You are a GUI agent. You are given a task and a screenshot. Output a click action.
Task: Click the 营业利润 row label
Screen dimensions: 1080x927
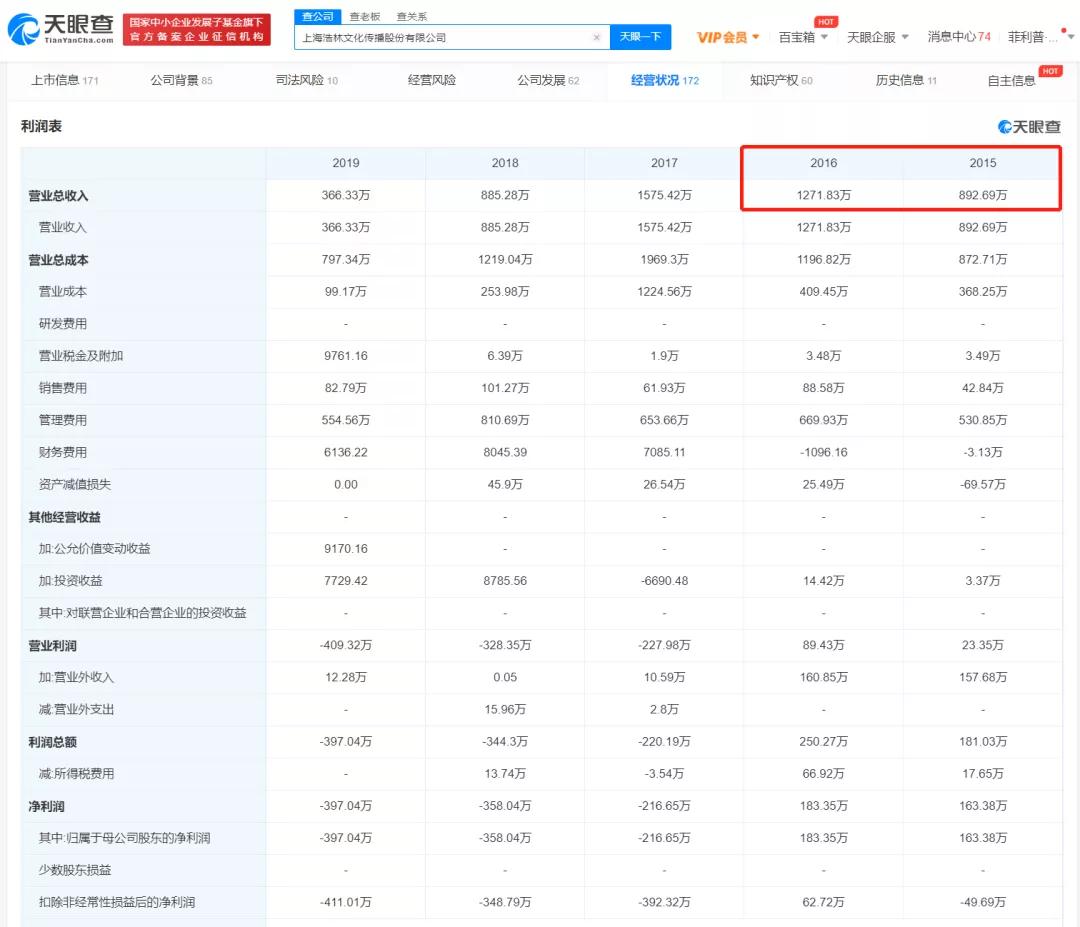tap(52, 645)
